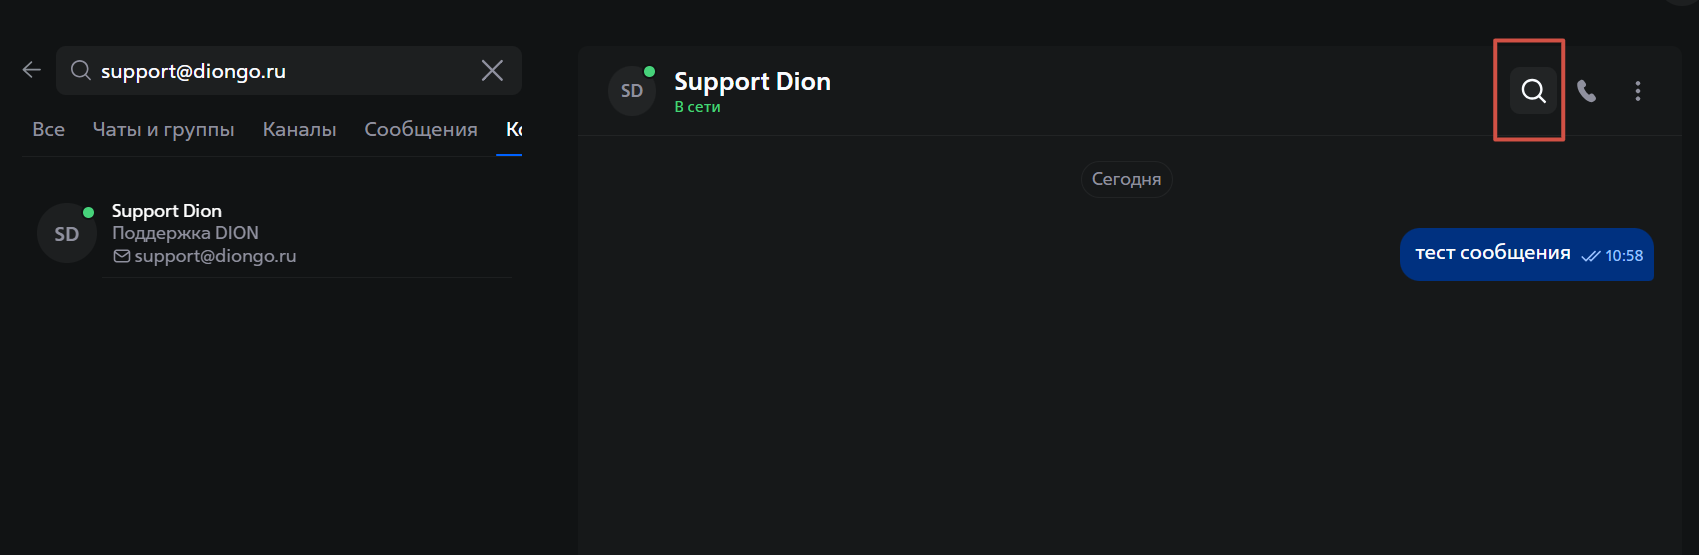Open search within the Support Dion chat
The height and width of the screenshot is (555, 1699).
pyautogui.click(x=1533, y=91)
